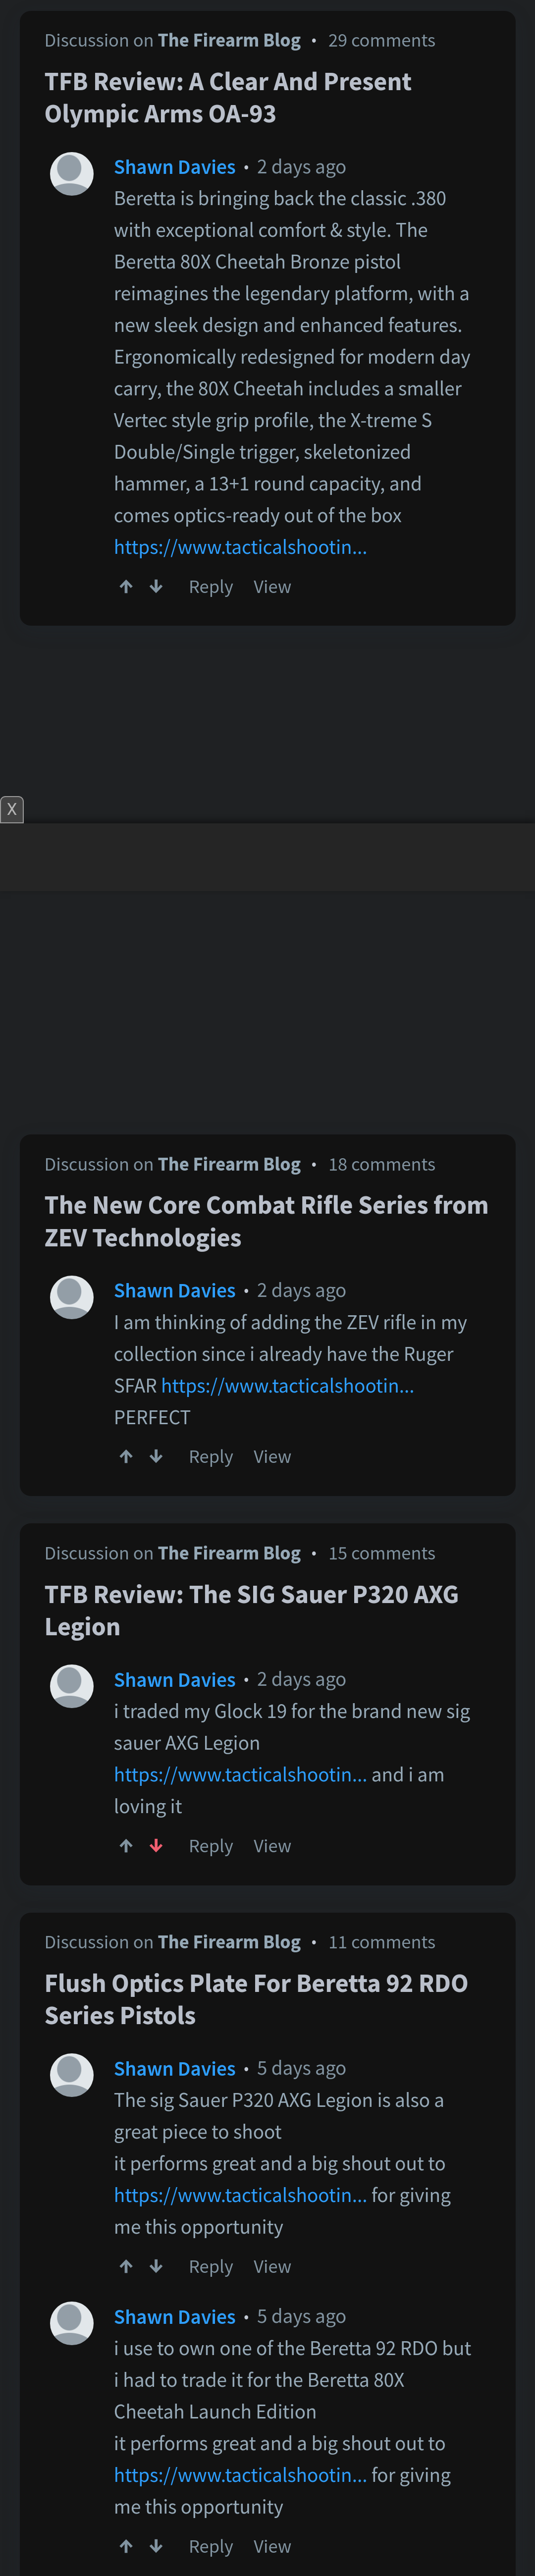This screenshot has height=2576, width=535.
Task: Upvote the Beretta 92 RDO trade comment
Action: tap(126, 2546)
